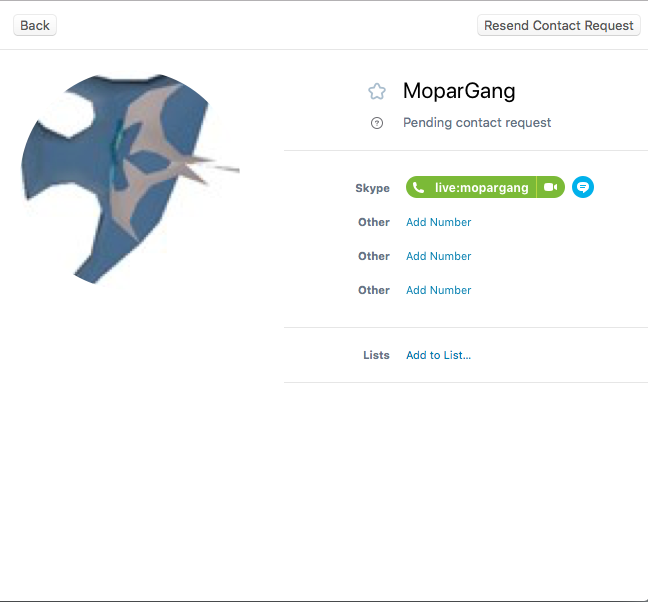648x602 pixels.
Task: Click the third Add Number link
Action: pyautogui.click(x=438, y=290)
